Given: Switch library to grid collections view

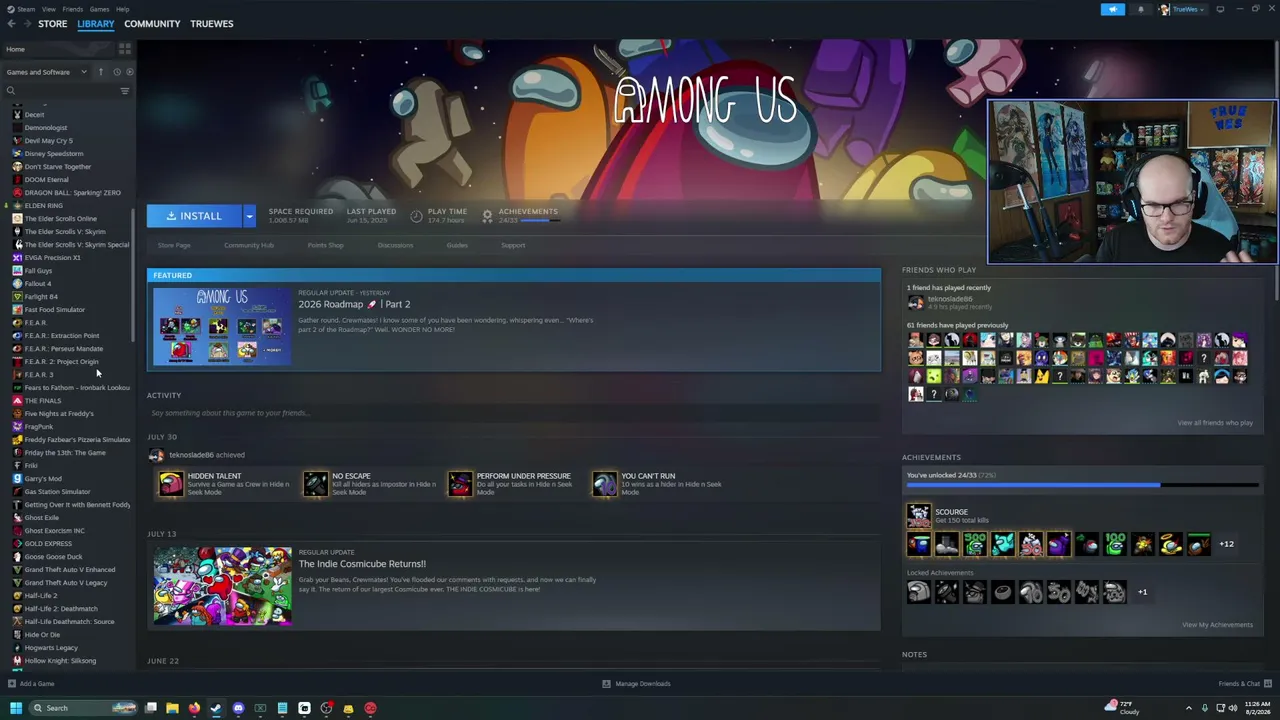Looking at the screenshot, I should coord(125,49).
